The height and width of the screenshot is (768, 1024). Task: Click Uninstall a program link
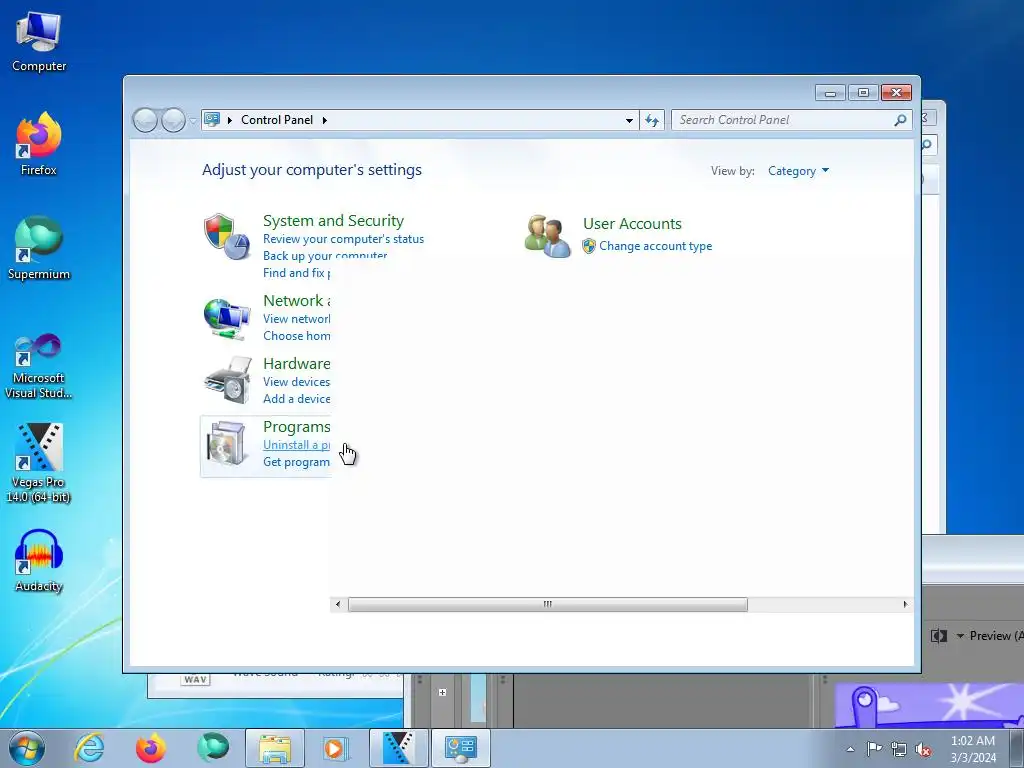click(296, 445)
